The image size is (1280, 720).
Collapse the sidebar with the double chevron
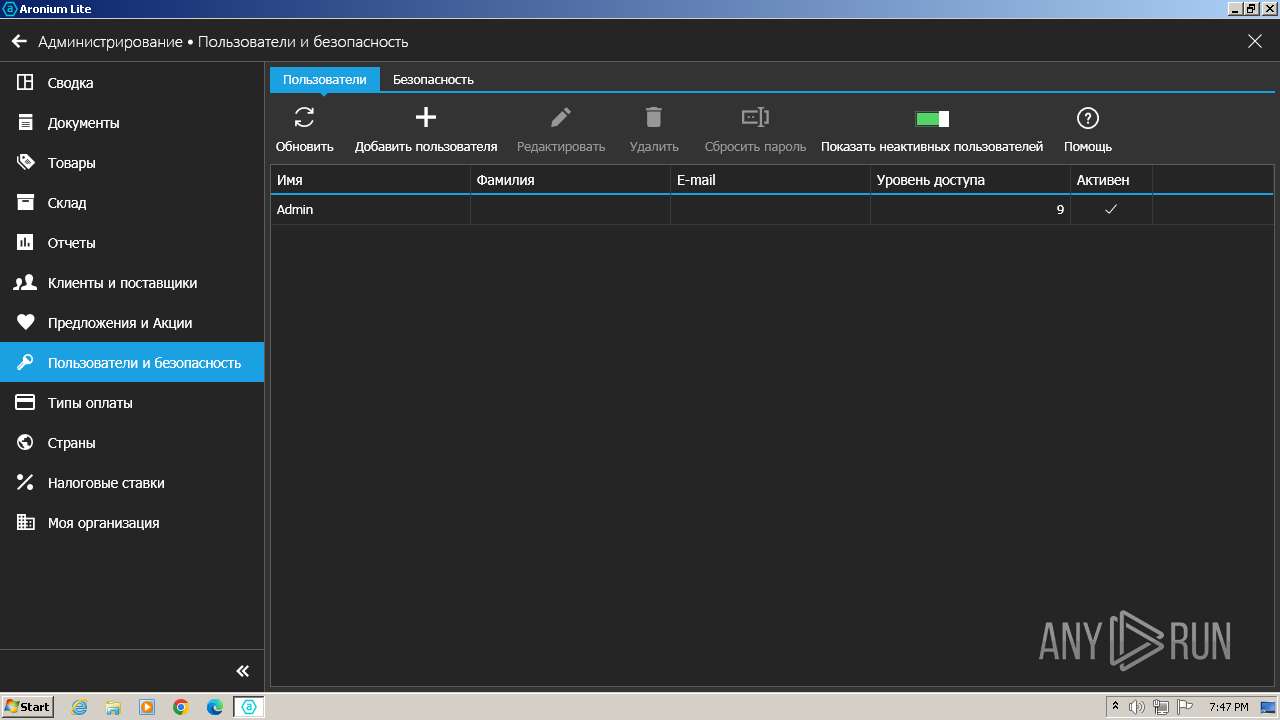pyautogui.click(x=242, y=671)
